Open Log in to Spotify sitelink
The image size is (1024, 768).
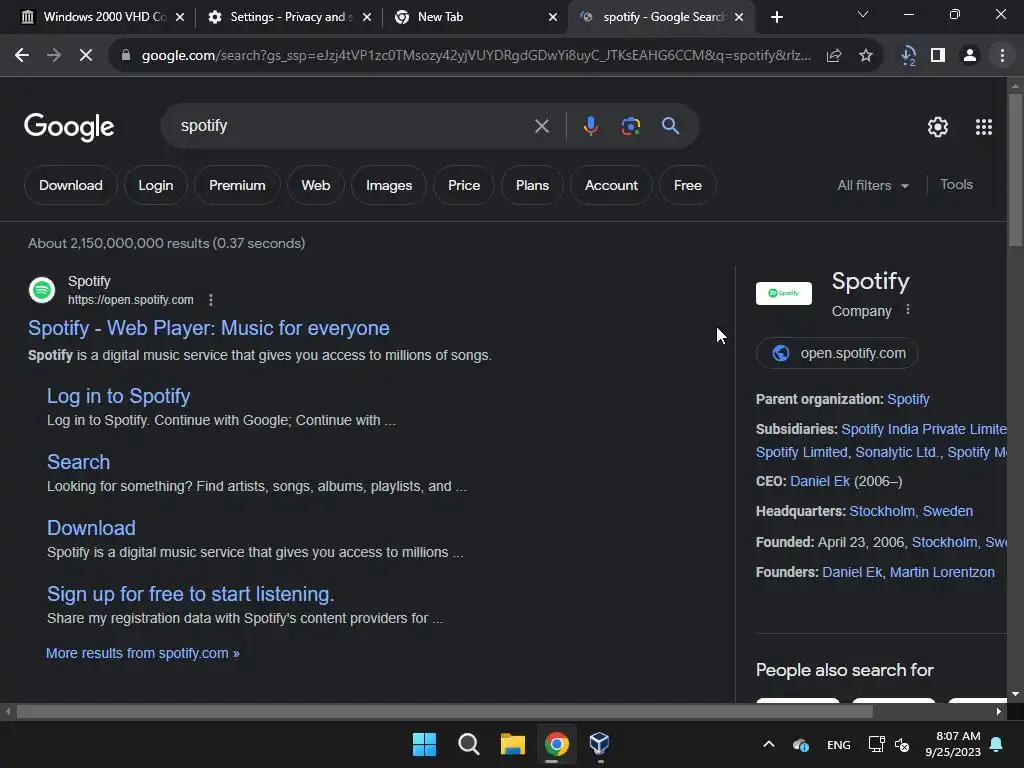tap(118, 396)
